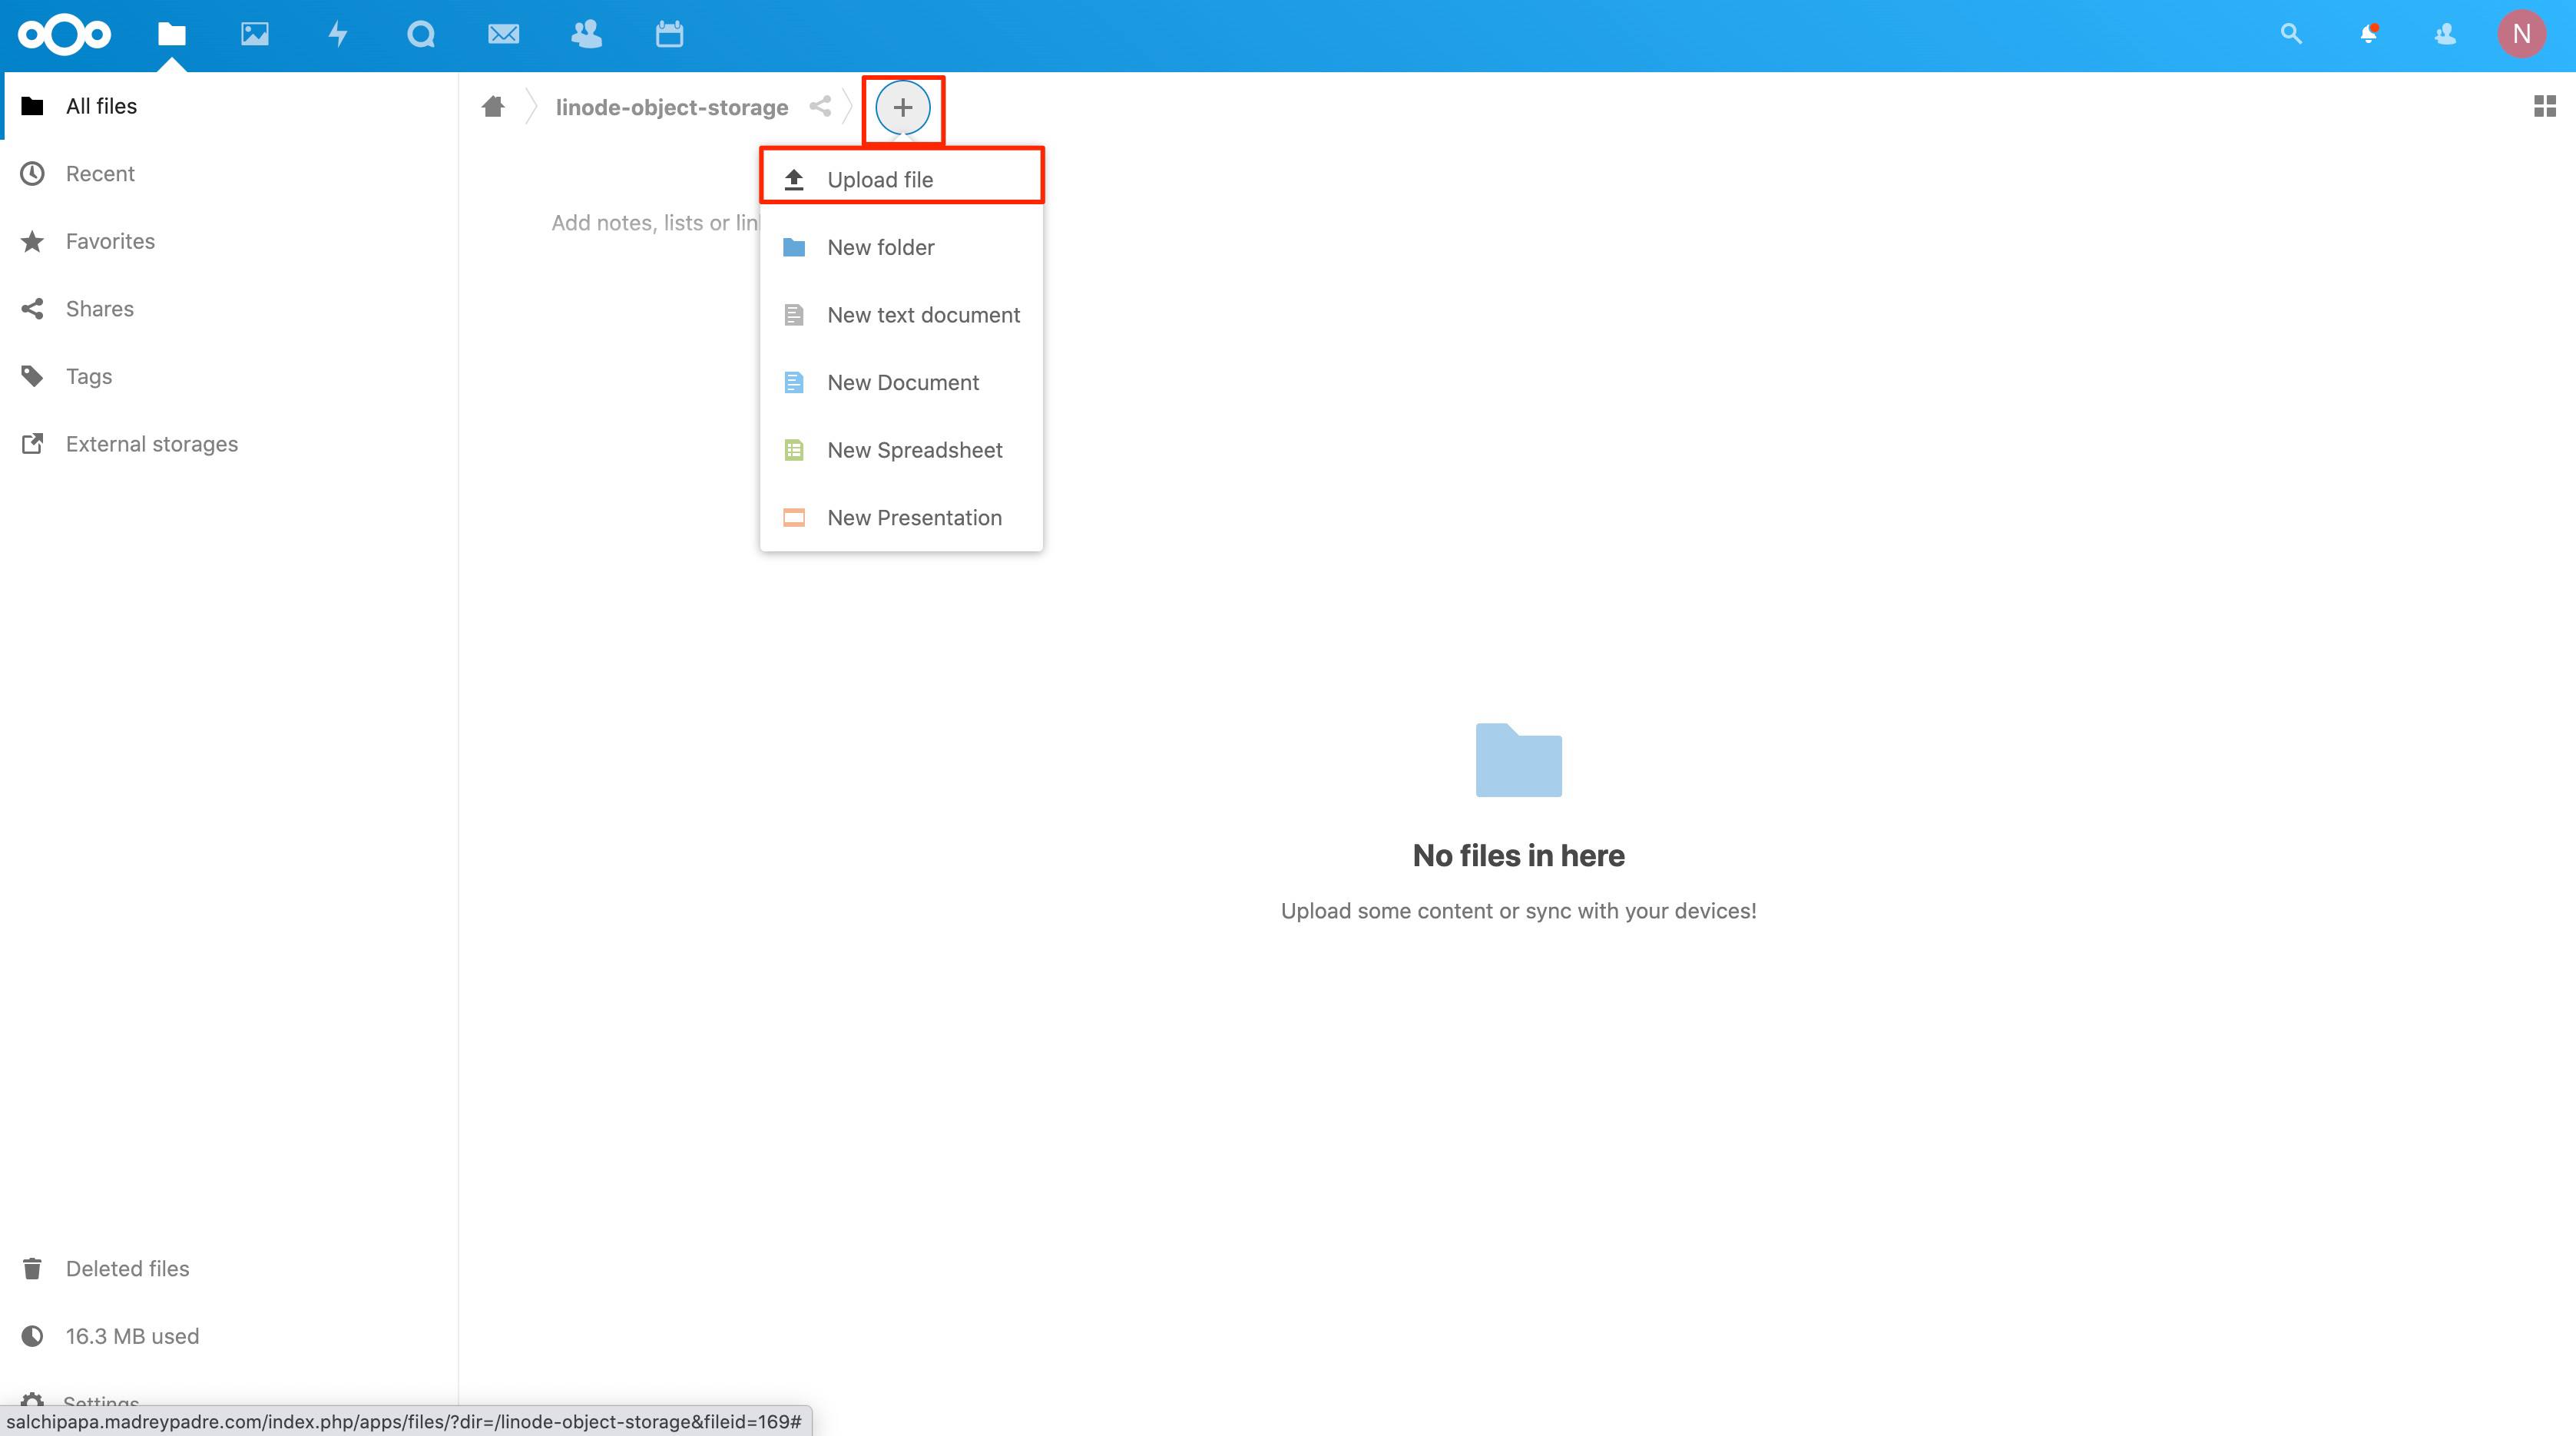Choose New Presentation from the menu
2576x1436 pixels.
914,517
